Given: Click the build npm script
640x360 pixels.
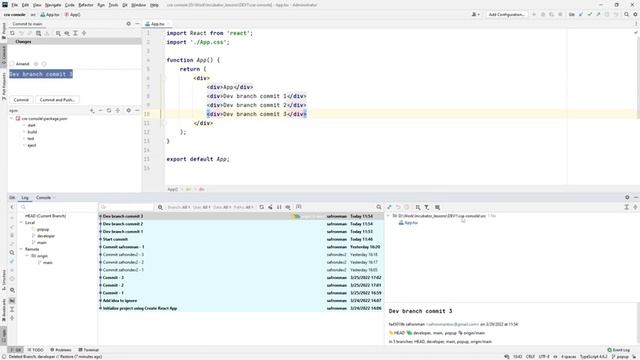Looking at the screenshot, I should pyautogui.click(x=32, y=132).
